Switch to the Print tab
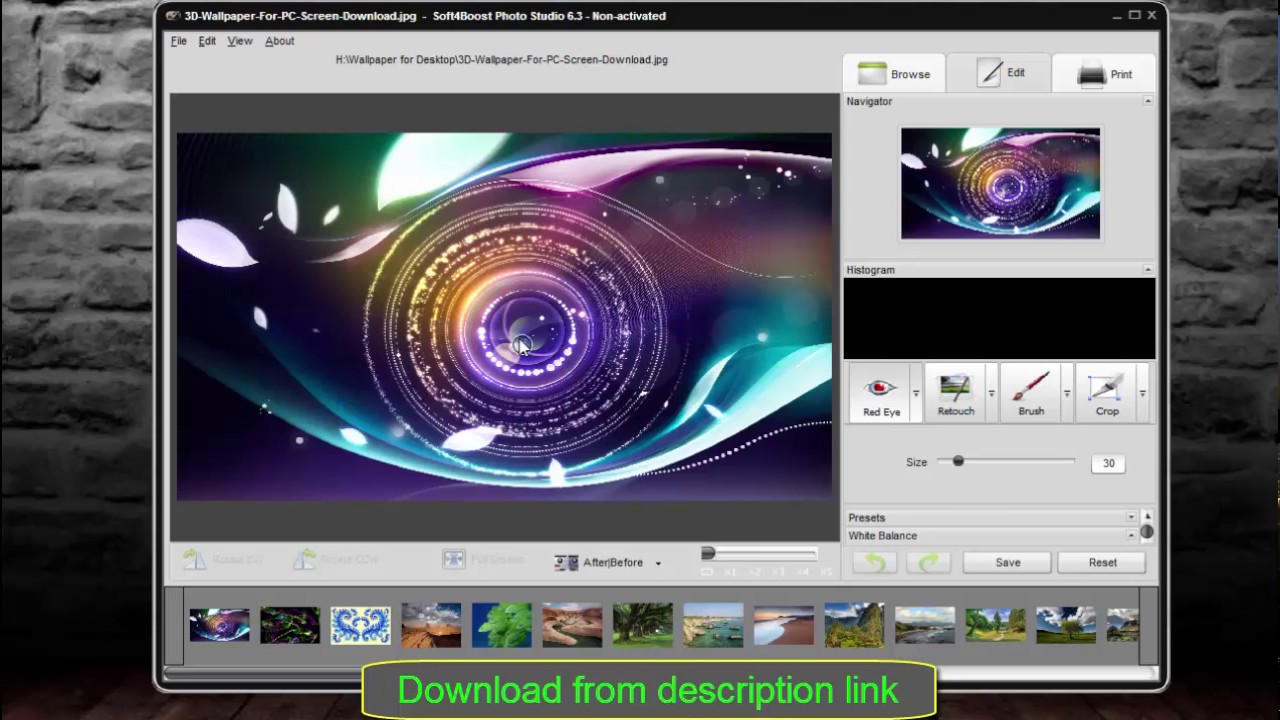 click(1105, 74)
